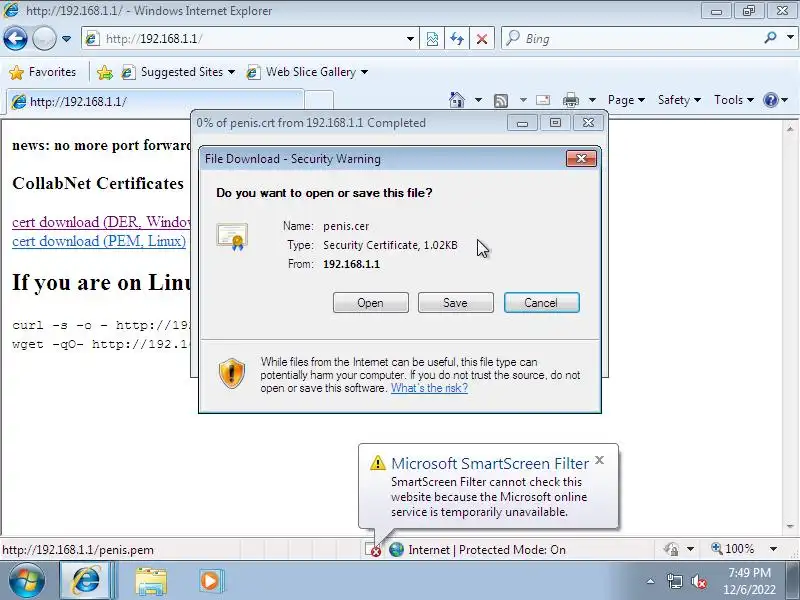The height and width of the screenshot is (600, 800).
Task: Open the Favorites center
Action: 43,72
